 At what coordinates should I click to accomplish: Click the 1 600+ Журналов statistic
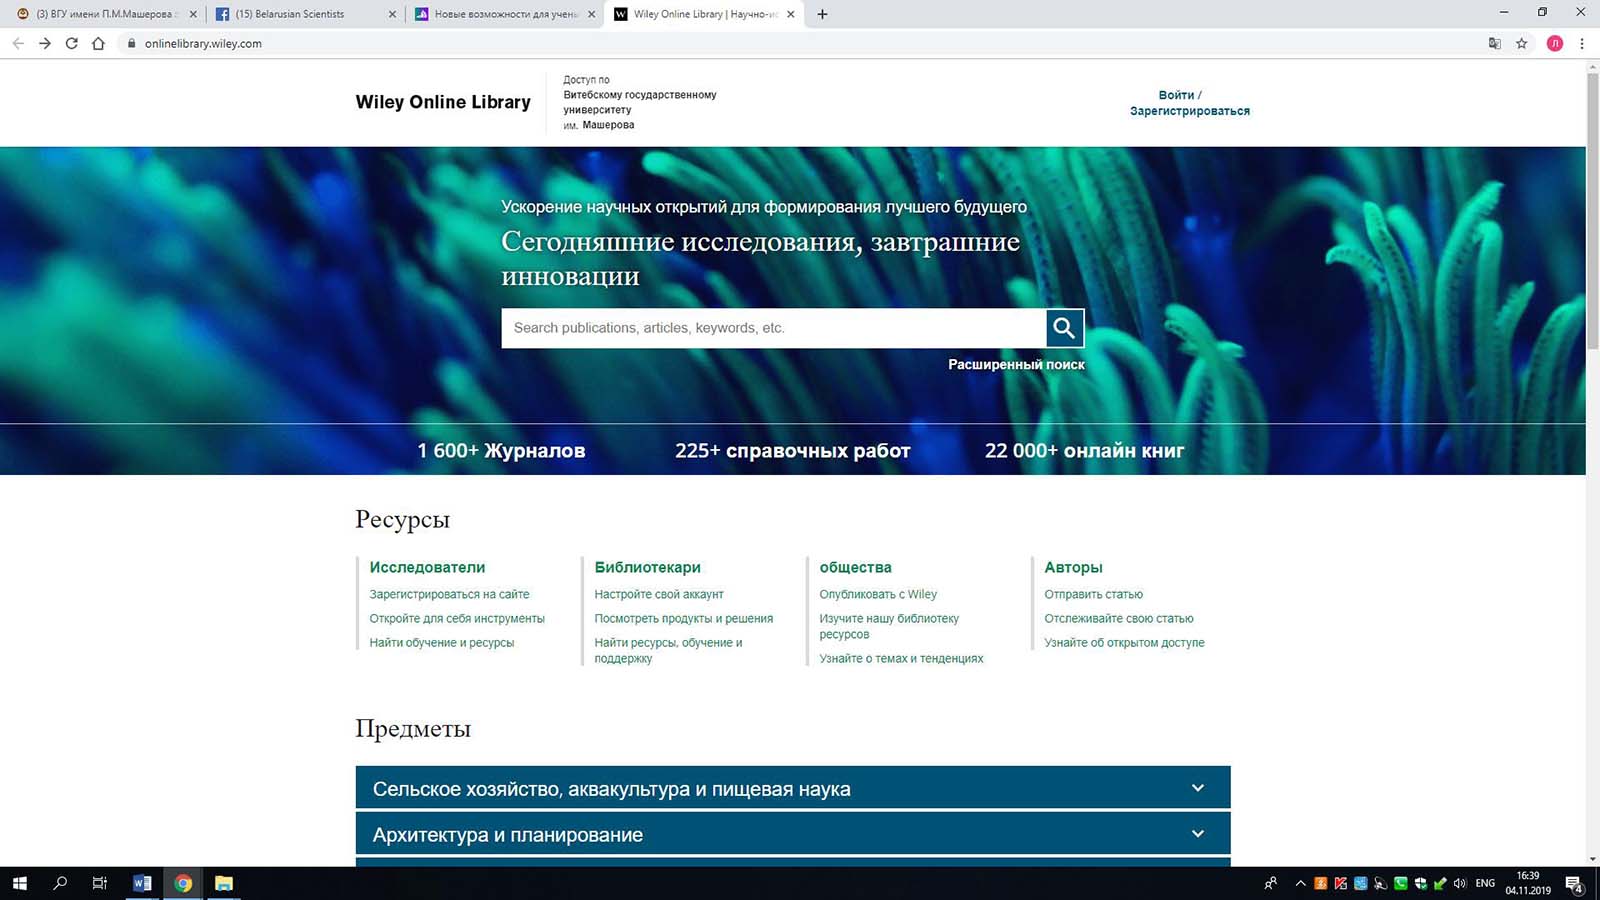501,451
